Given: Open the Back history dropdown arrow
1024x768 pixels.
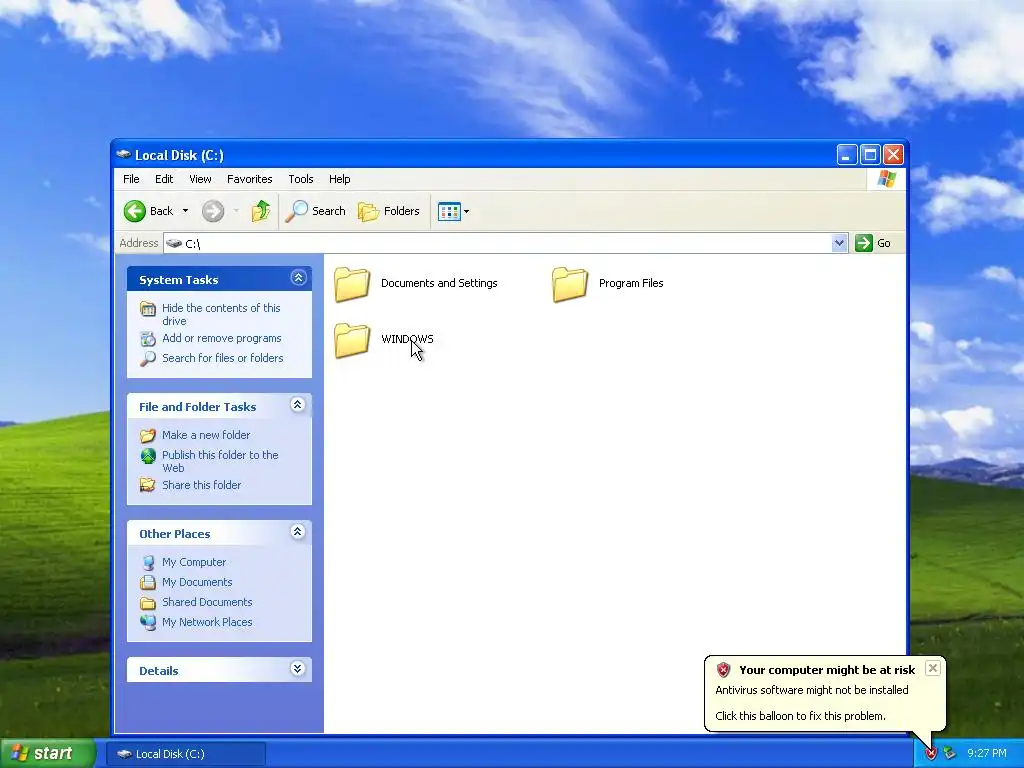Looking at the screenshot, I should 185,211.
